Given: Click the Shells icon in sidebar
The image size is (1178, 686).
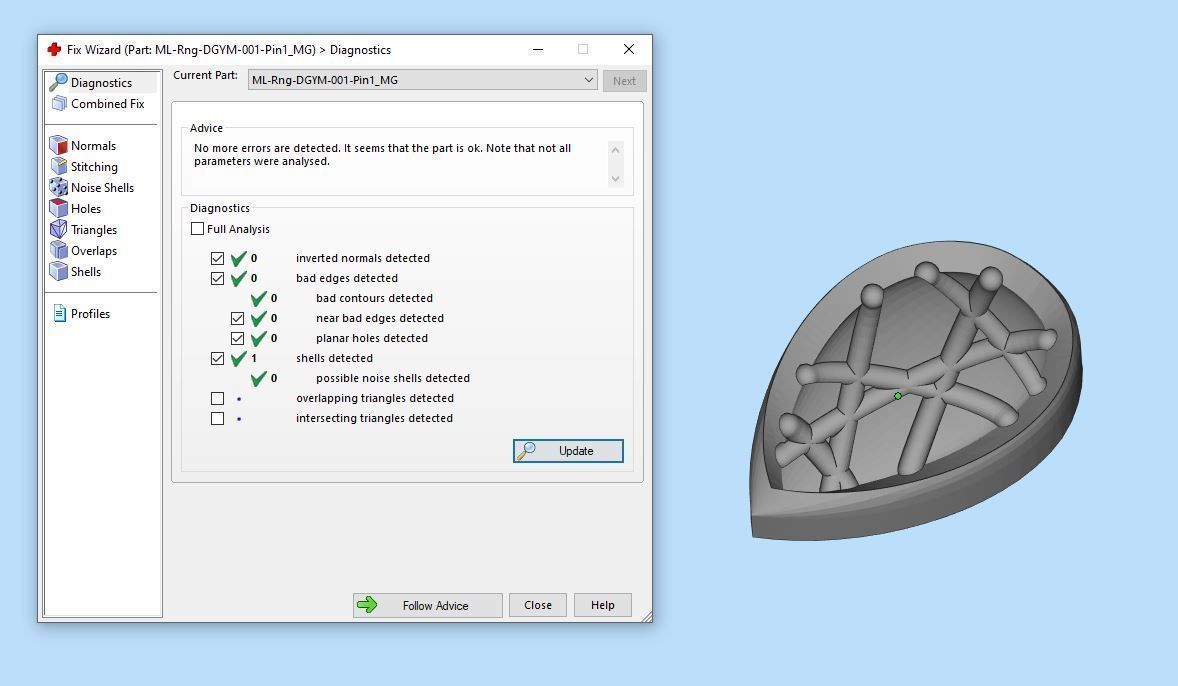Looking at the screenshot, I should 59,271.
